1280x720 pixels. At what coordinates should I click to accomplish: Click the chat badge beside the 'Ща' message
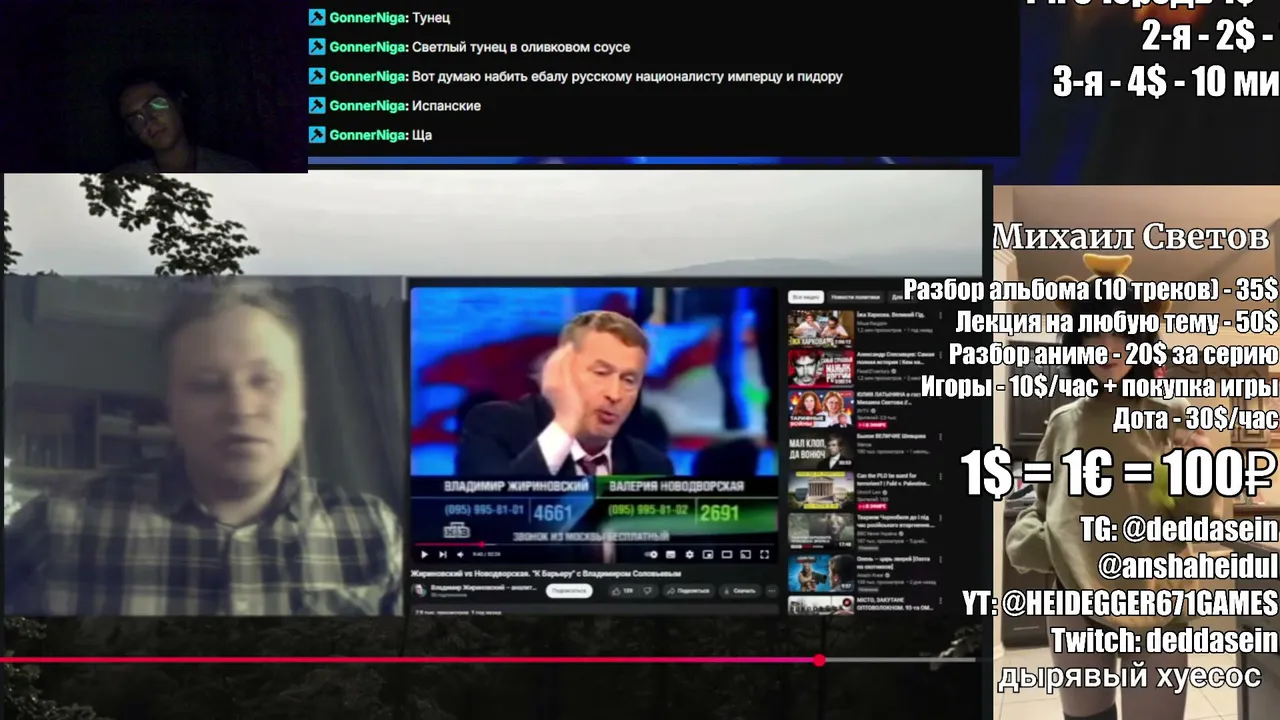317,134
